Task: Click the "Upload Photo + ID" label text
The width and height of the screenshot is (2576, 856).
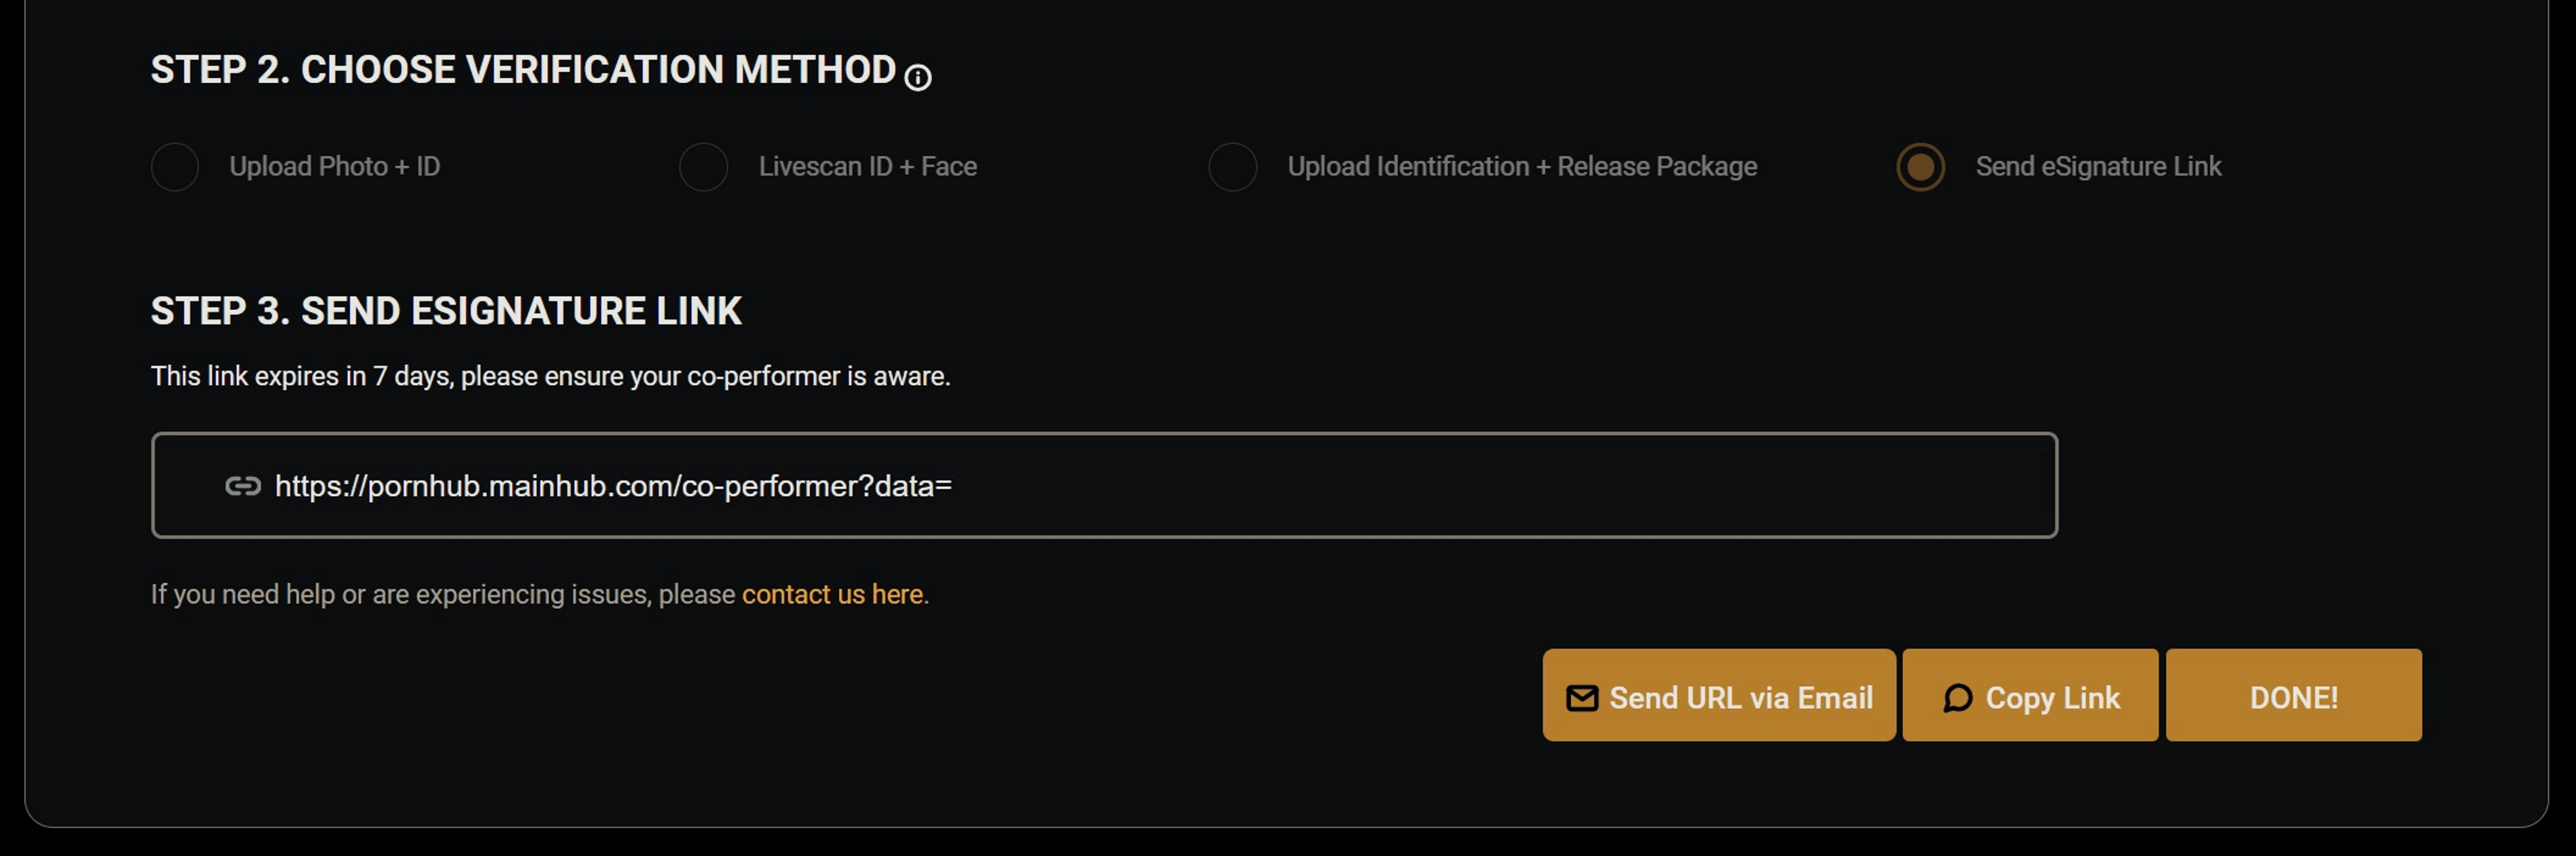Action: point(334,166)
